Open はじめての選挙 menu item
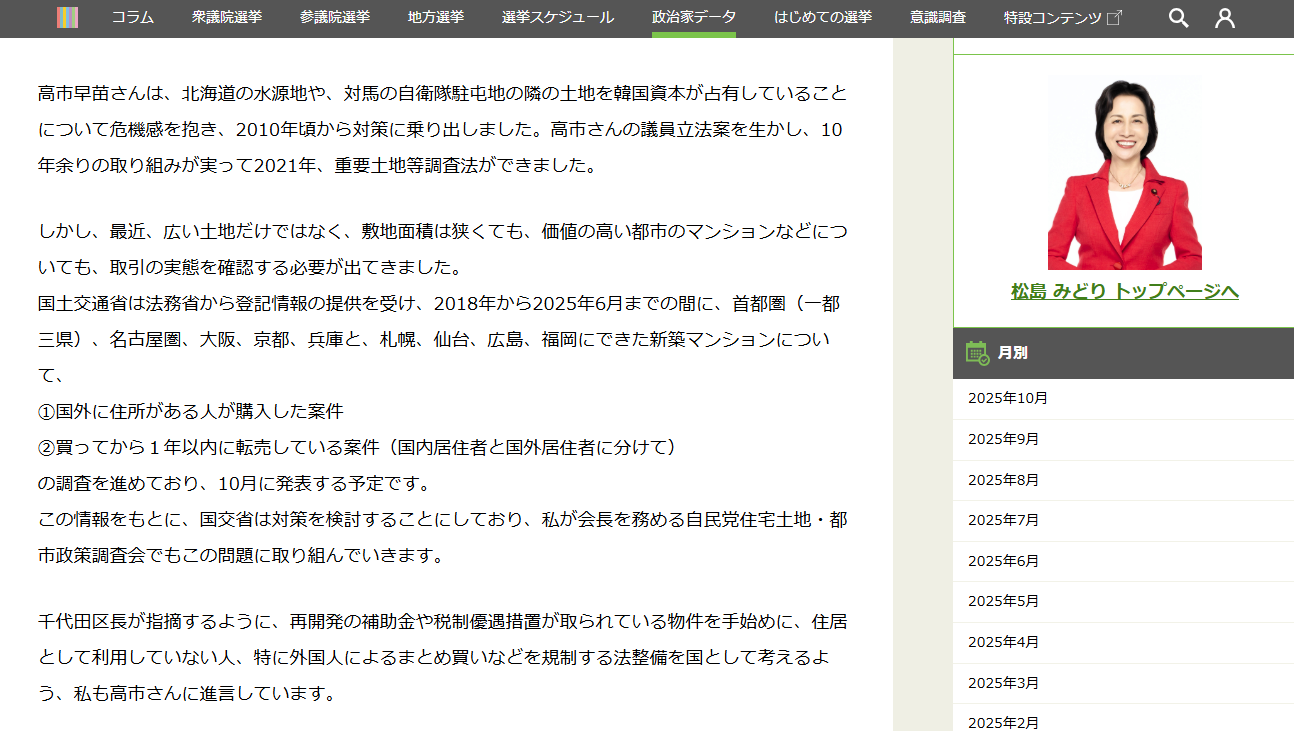The height and width of the screenshot is (731, 1294). tap(823, 17)
